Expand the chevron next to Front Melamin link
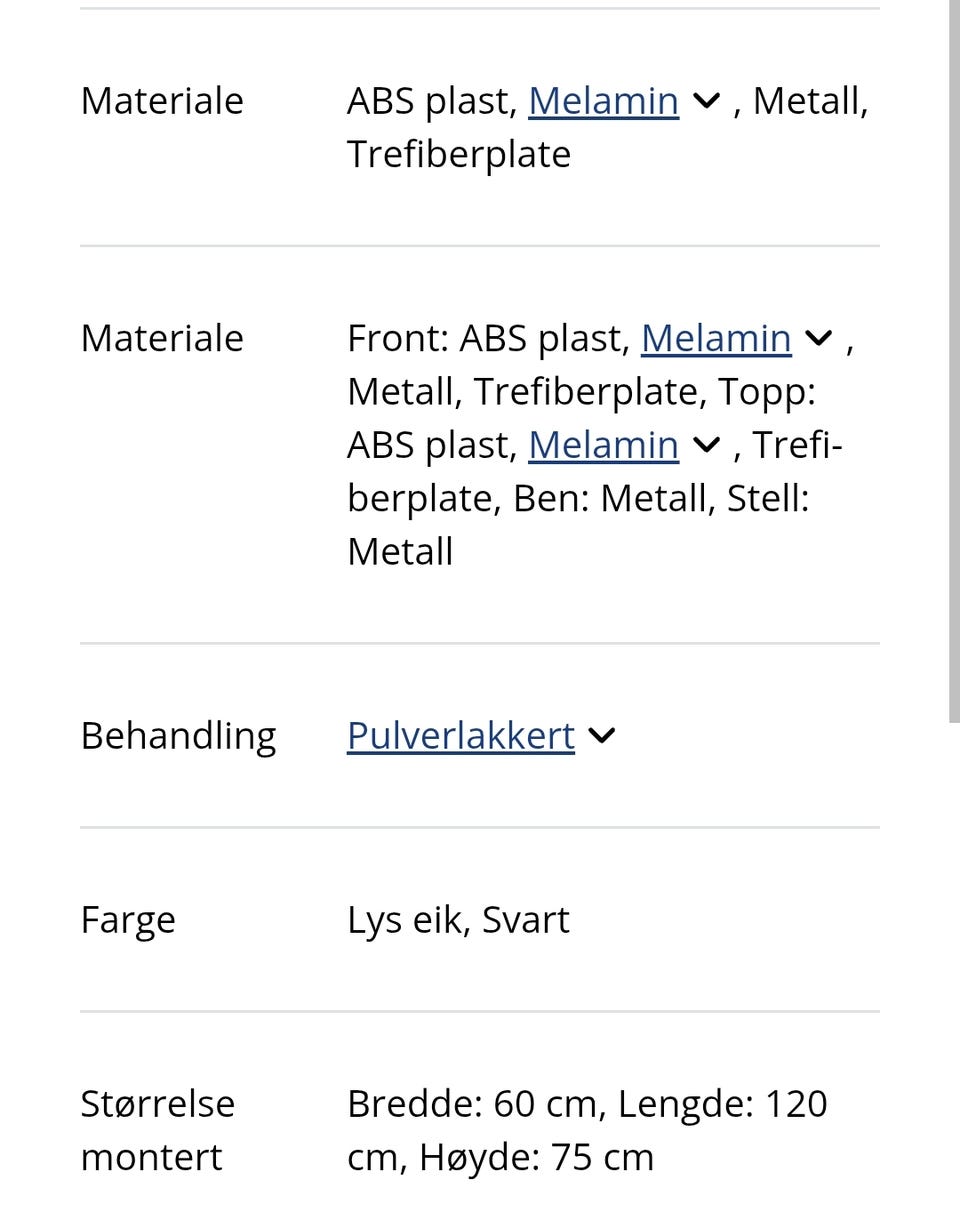Viewport: 960px width, 1220px height. click(x=818, y=338)
